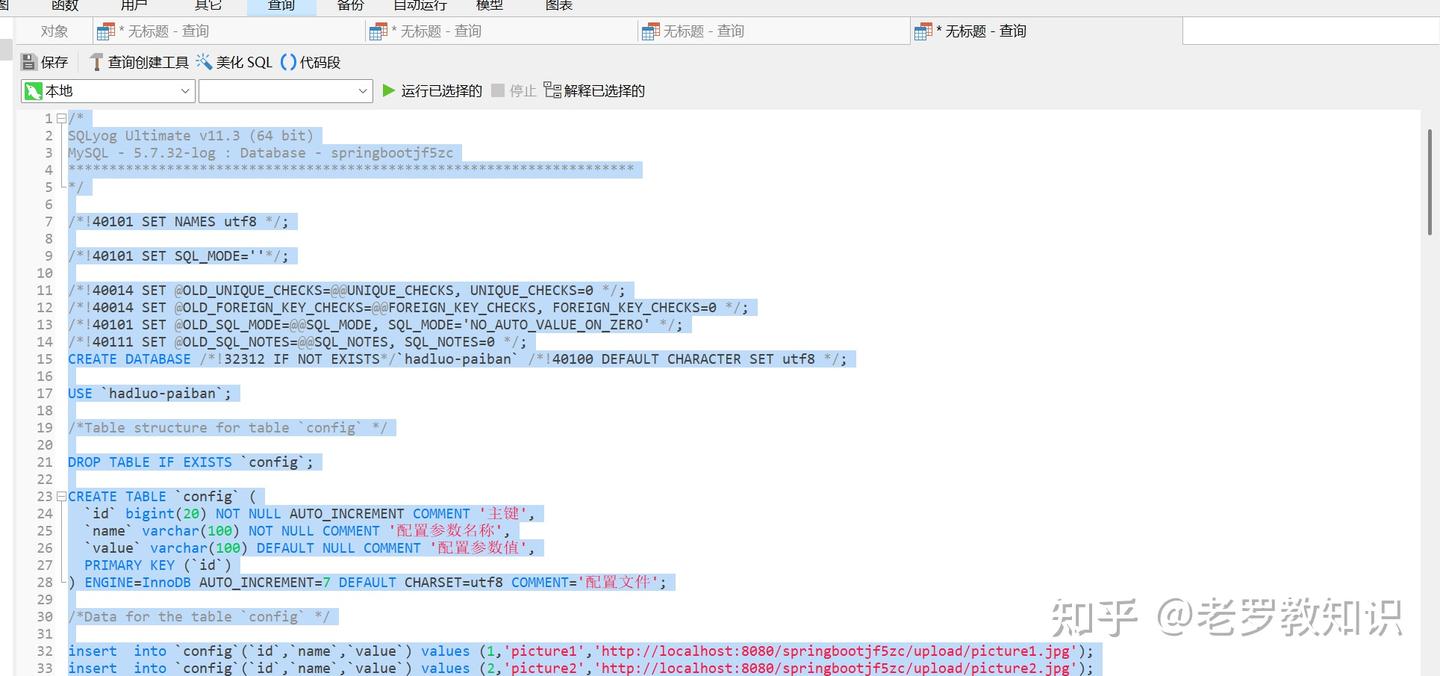Click the USE `hadluo-paiban` statement
Screen dimensions: 1440x676
[x=149, y=393]
